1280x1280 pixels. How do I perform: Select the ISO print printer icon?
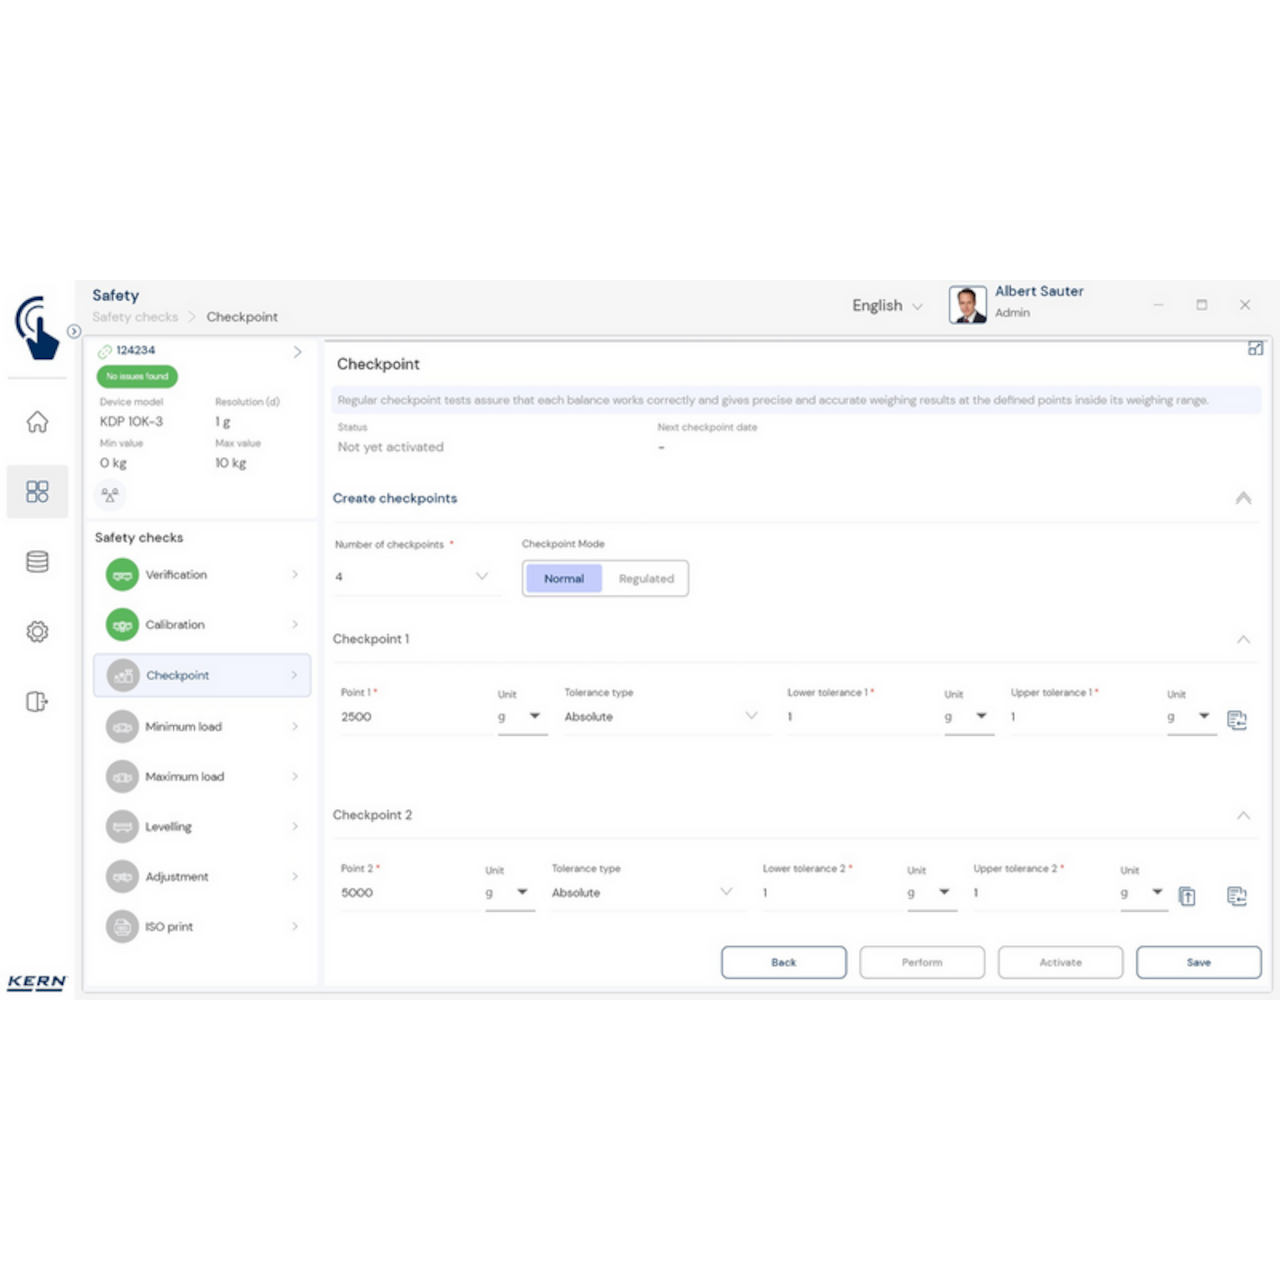click(122, 926)
